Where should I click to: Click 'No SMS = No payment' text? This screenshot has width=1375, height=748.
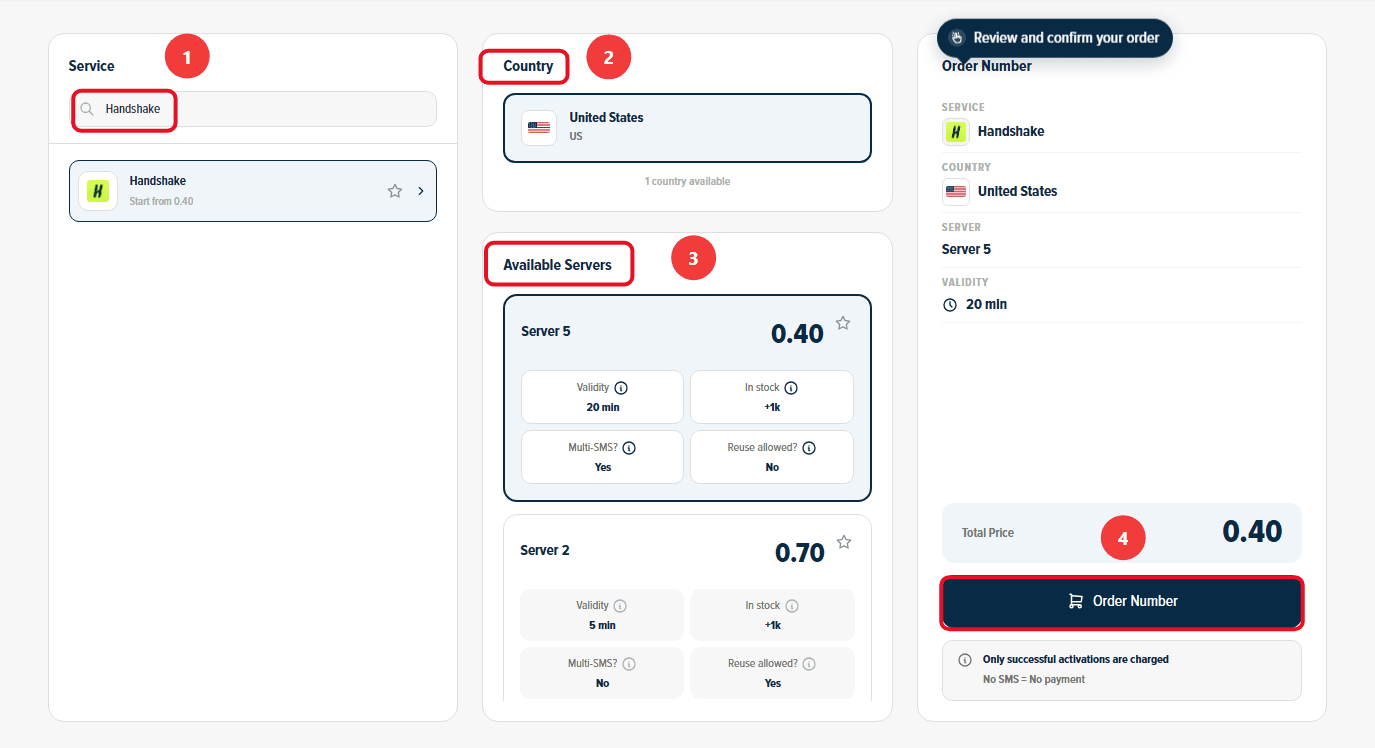(1034, 680)
